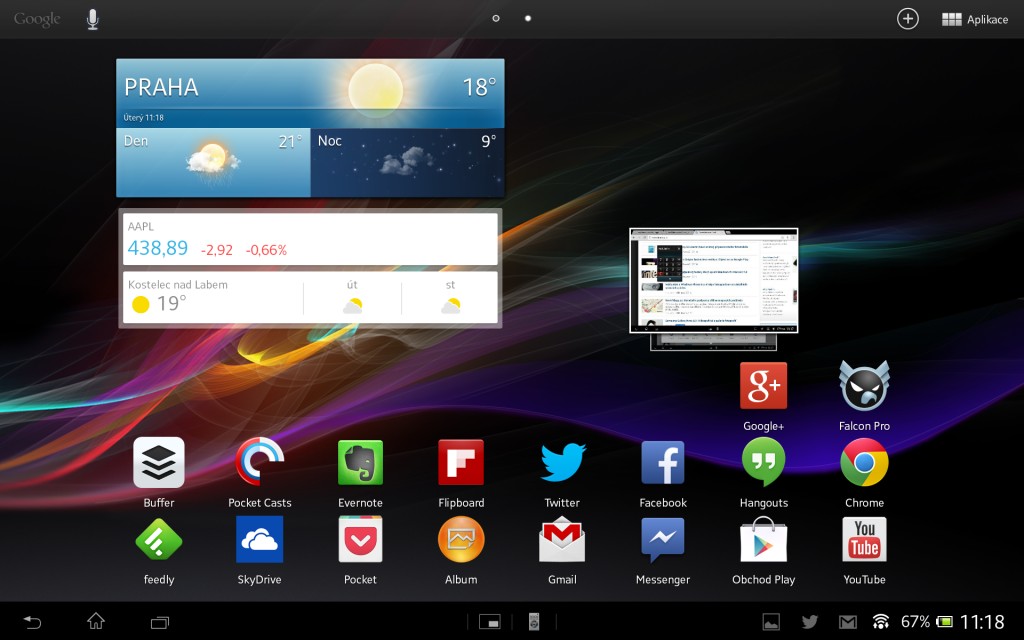Open Gmail
This screenshot has height=640, width=1024.
pyautogui.click(x=562, y=539)
